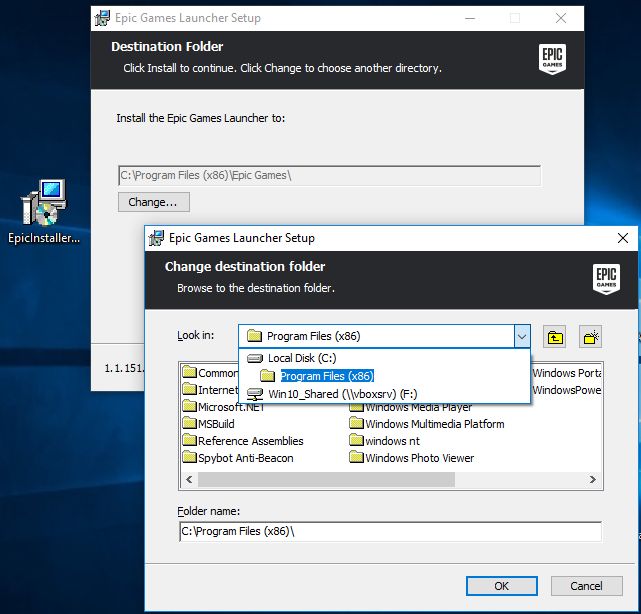641x614 pixels.
Task: Select the windows nt folder
Action: coord(385,441)
